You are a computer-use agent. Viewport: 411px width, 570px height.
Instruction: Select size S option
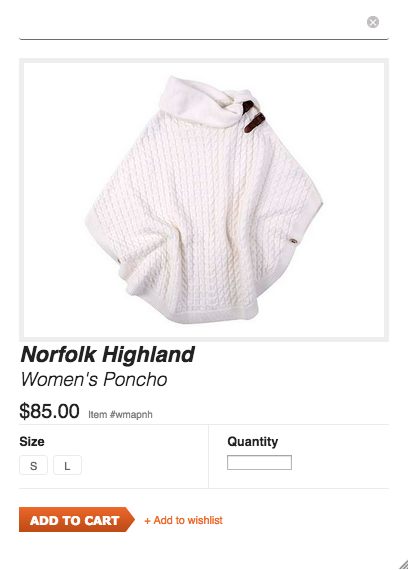coord(33,465)
